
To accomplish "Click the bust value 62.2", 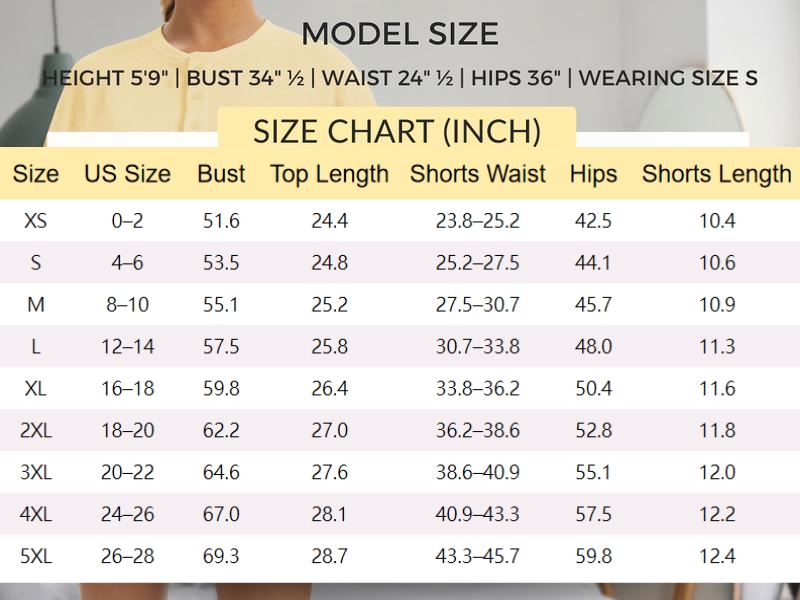I will pos(221,431).
